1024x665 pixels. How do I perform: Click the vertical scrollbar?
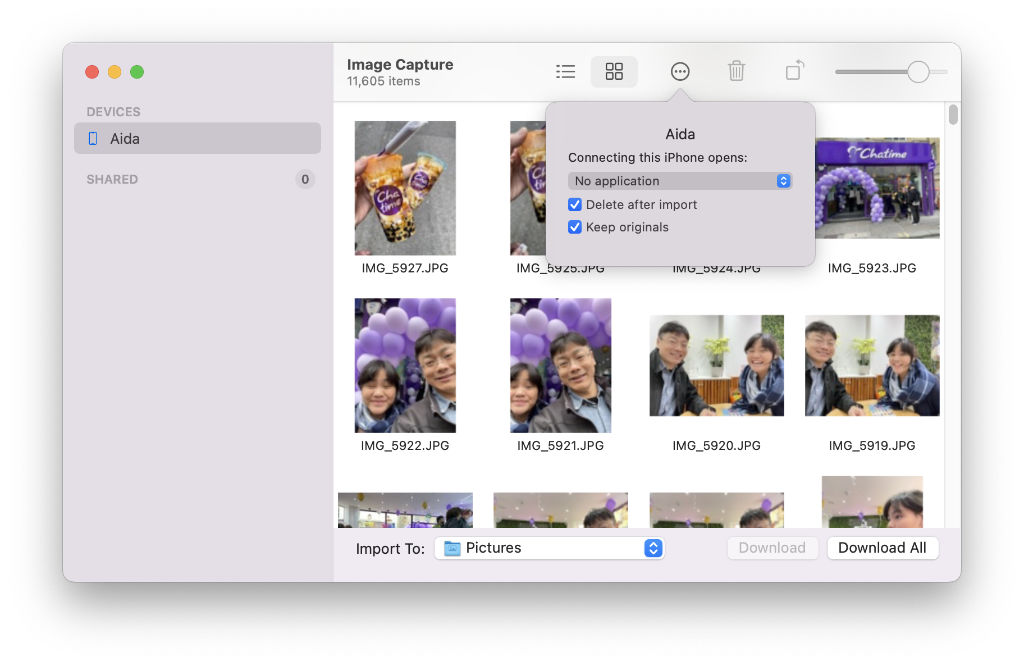coord(953,115)
